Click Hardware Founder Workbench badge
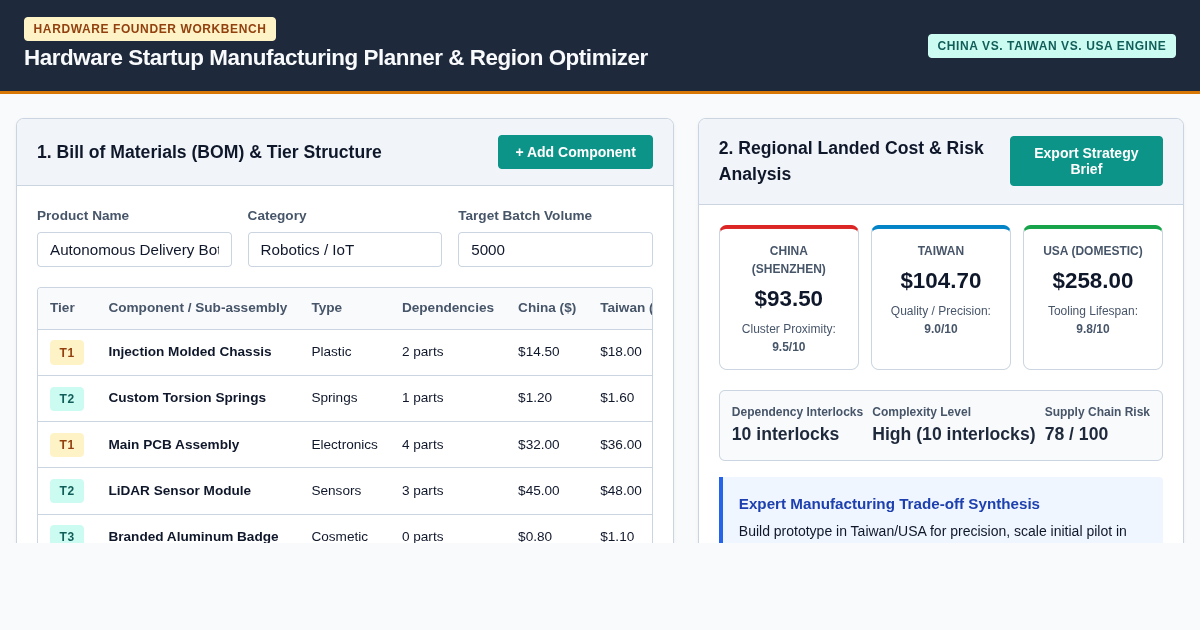 [x=150, y=29]
